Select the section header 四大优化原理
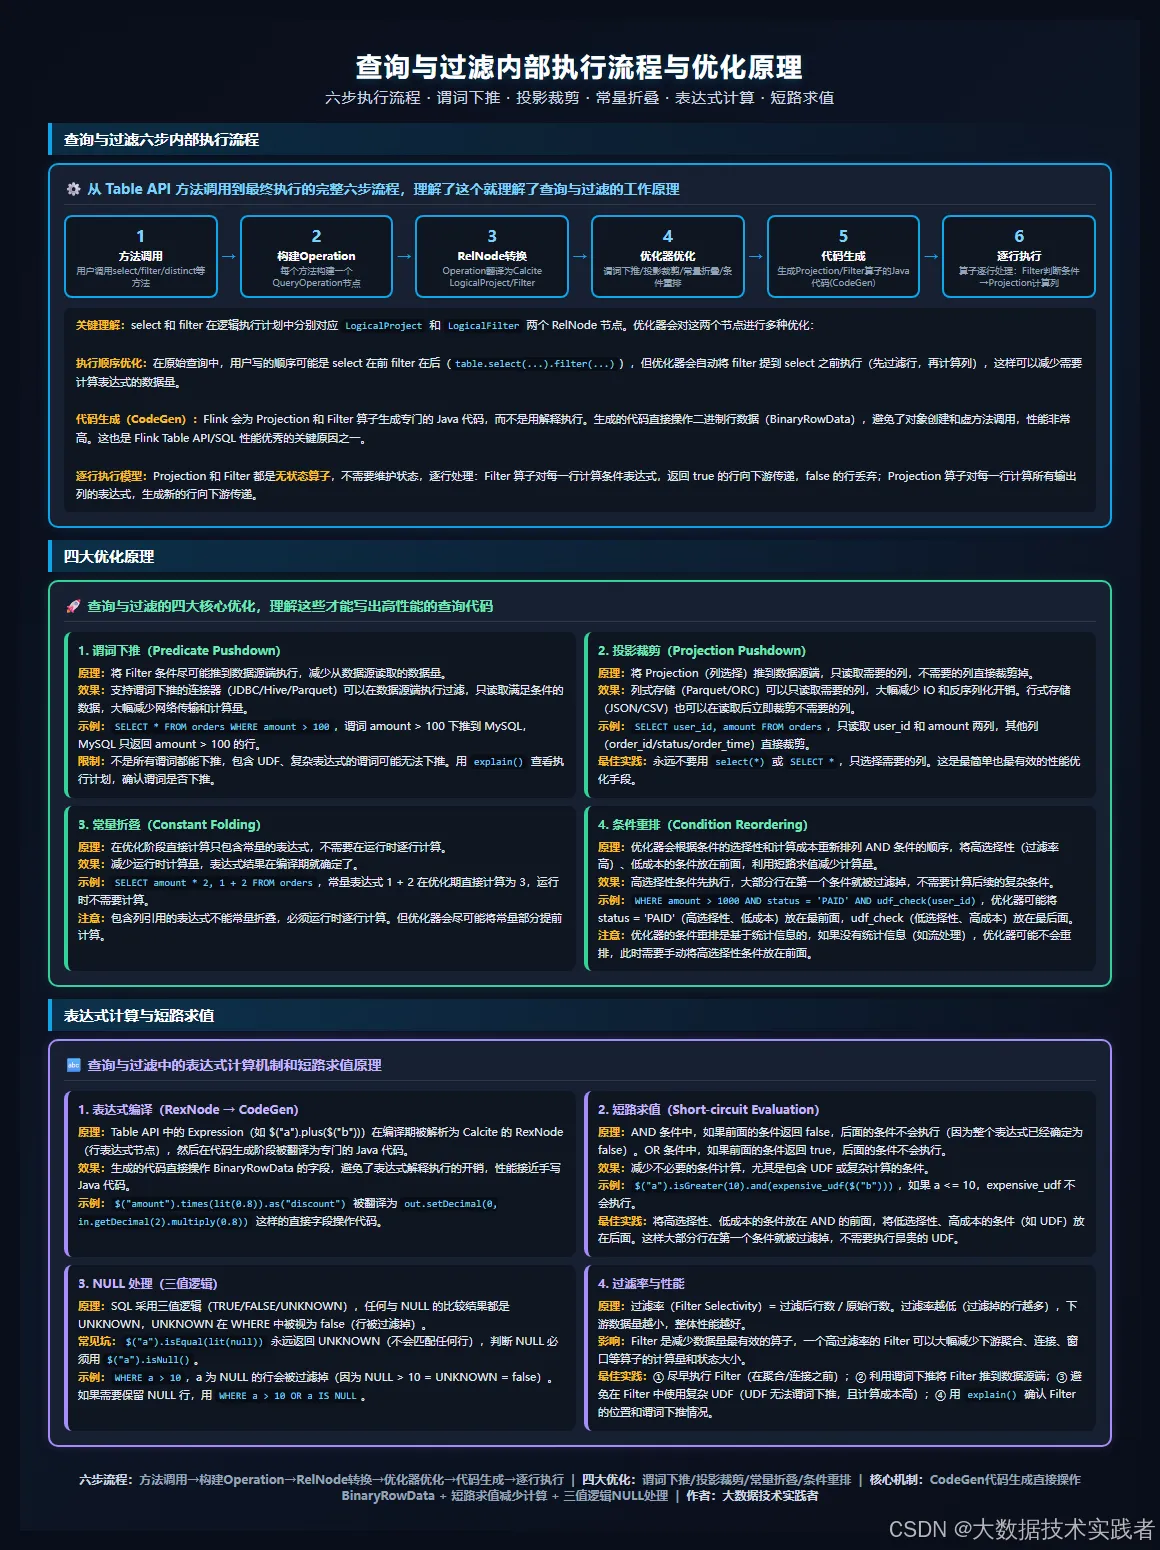Viewport: 1160px width, 1550px height. point(109,557)
